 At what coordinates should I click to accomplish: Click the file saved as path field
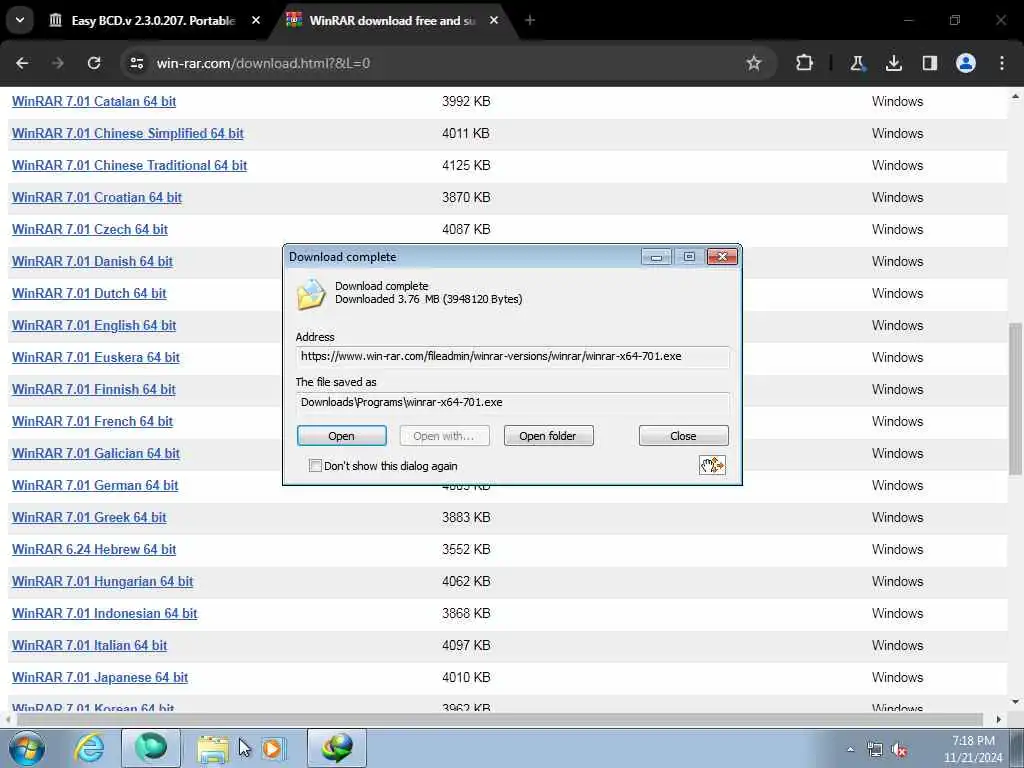tap(513, 402)
